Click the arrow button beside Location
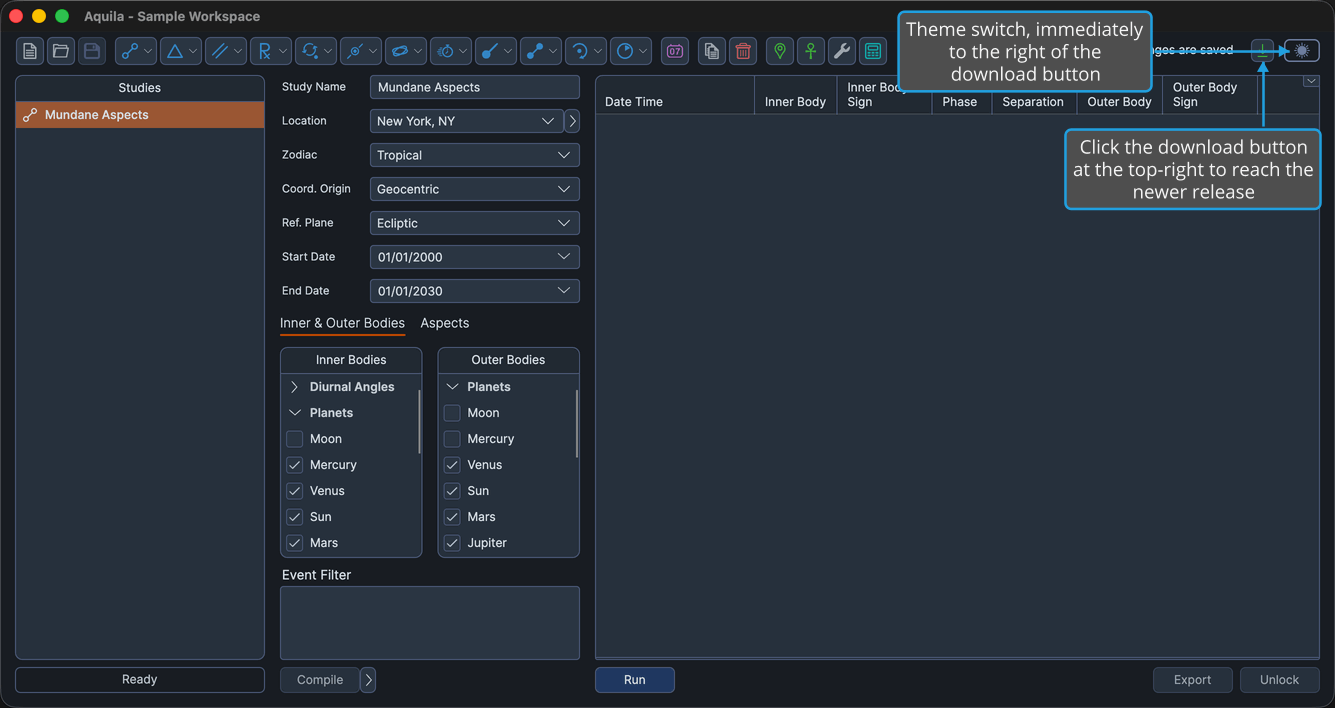The height and width of the screenshot is (708, 1335). point(572,121)
